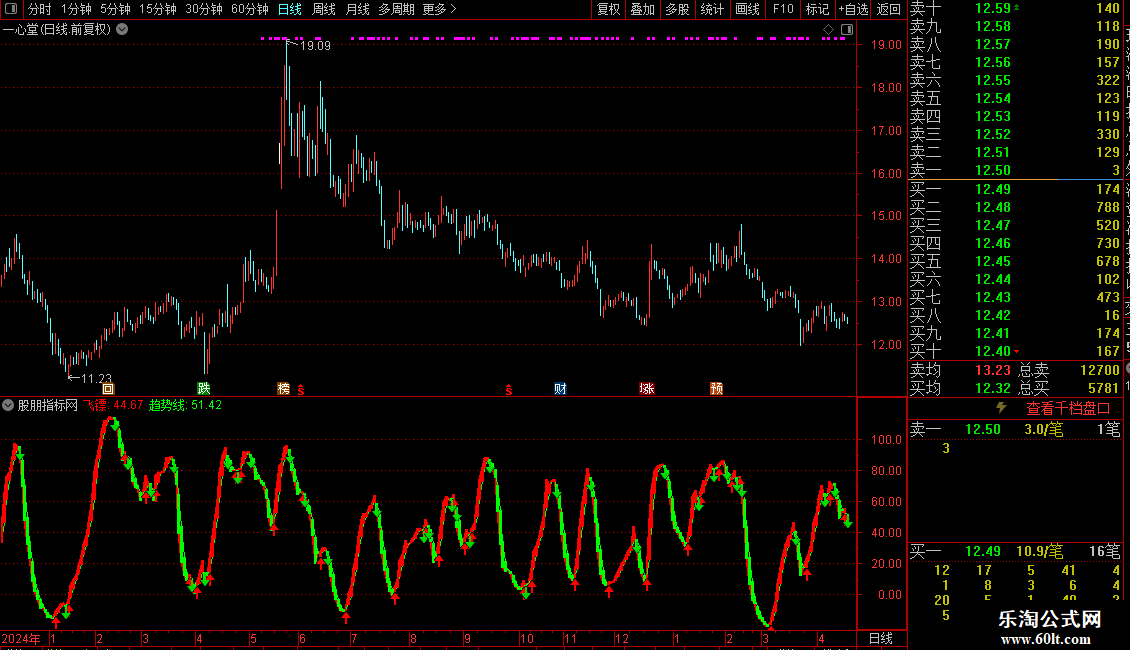The width and height of the screenshot is (1130, 650).
Task: Click the red 涨 event marker icon
Action: click(x=646, y=388)
